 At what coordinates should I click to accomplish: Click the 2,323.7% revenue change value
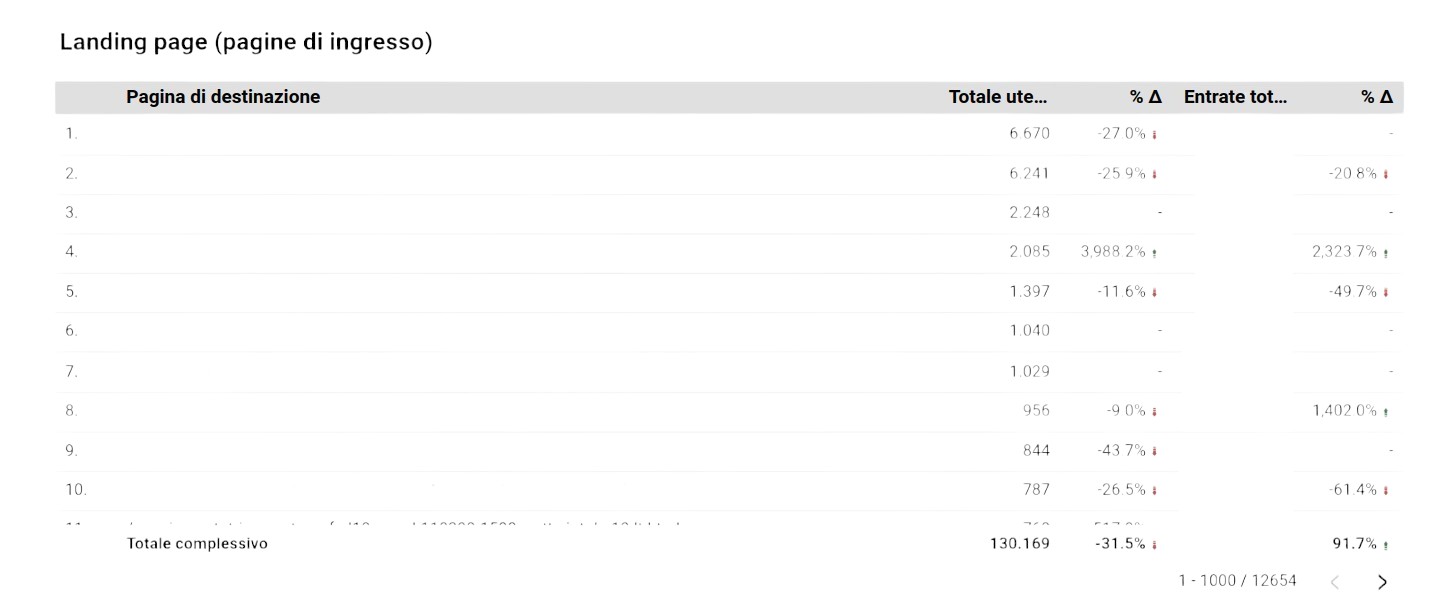click(1344, 252)
